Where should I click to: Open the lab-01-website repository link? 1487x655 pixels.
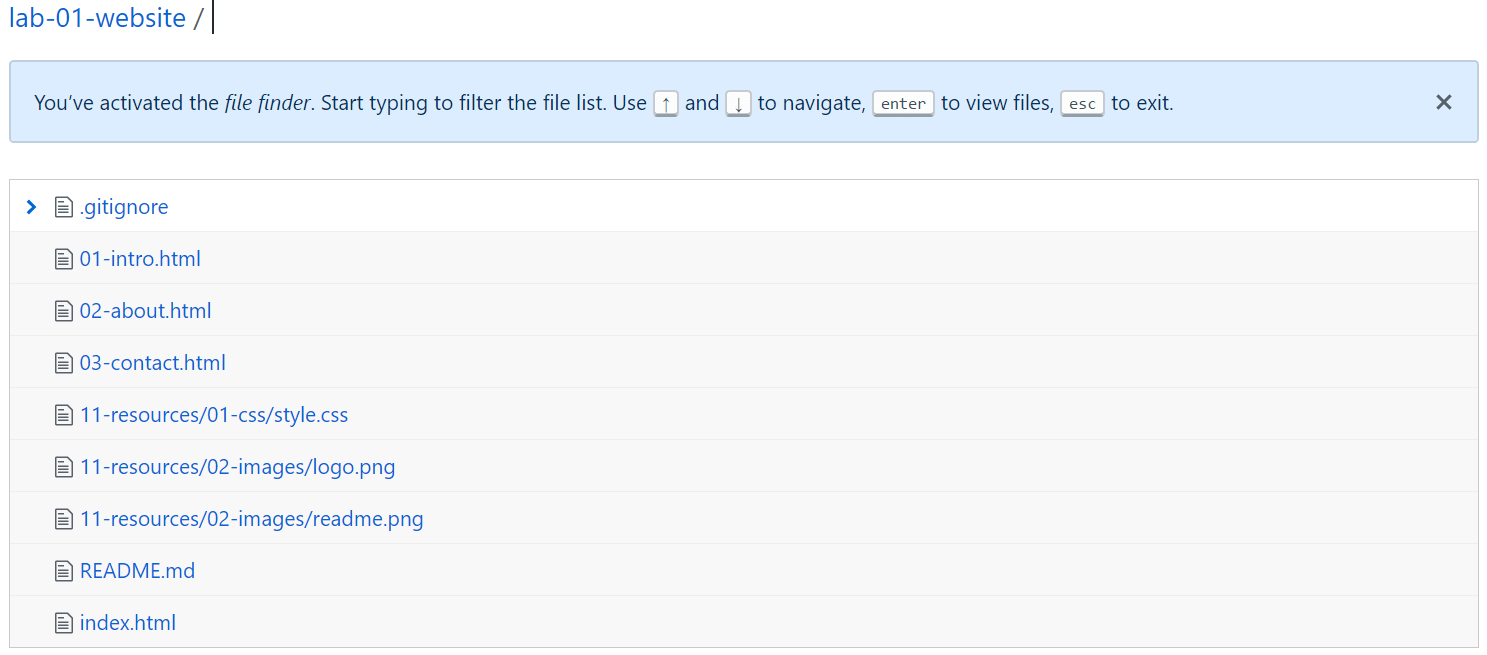tap(97, 18)
